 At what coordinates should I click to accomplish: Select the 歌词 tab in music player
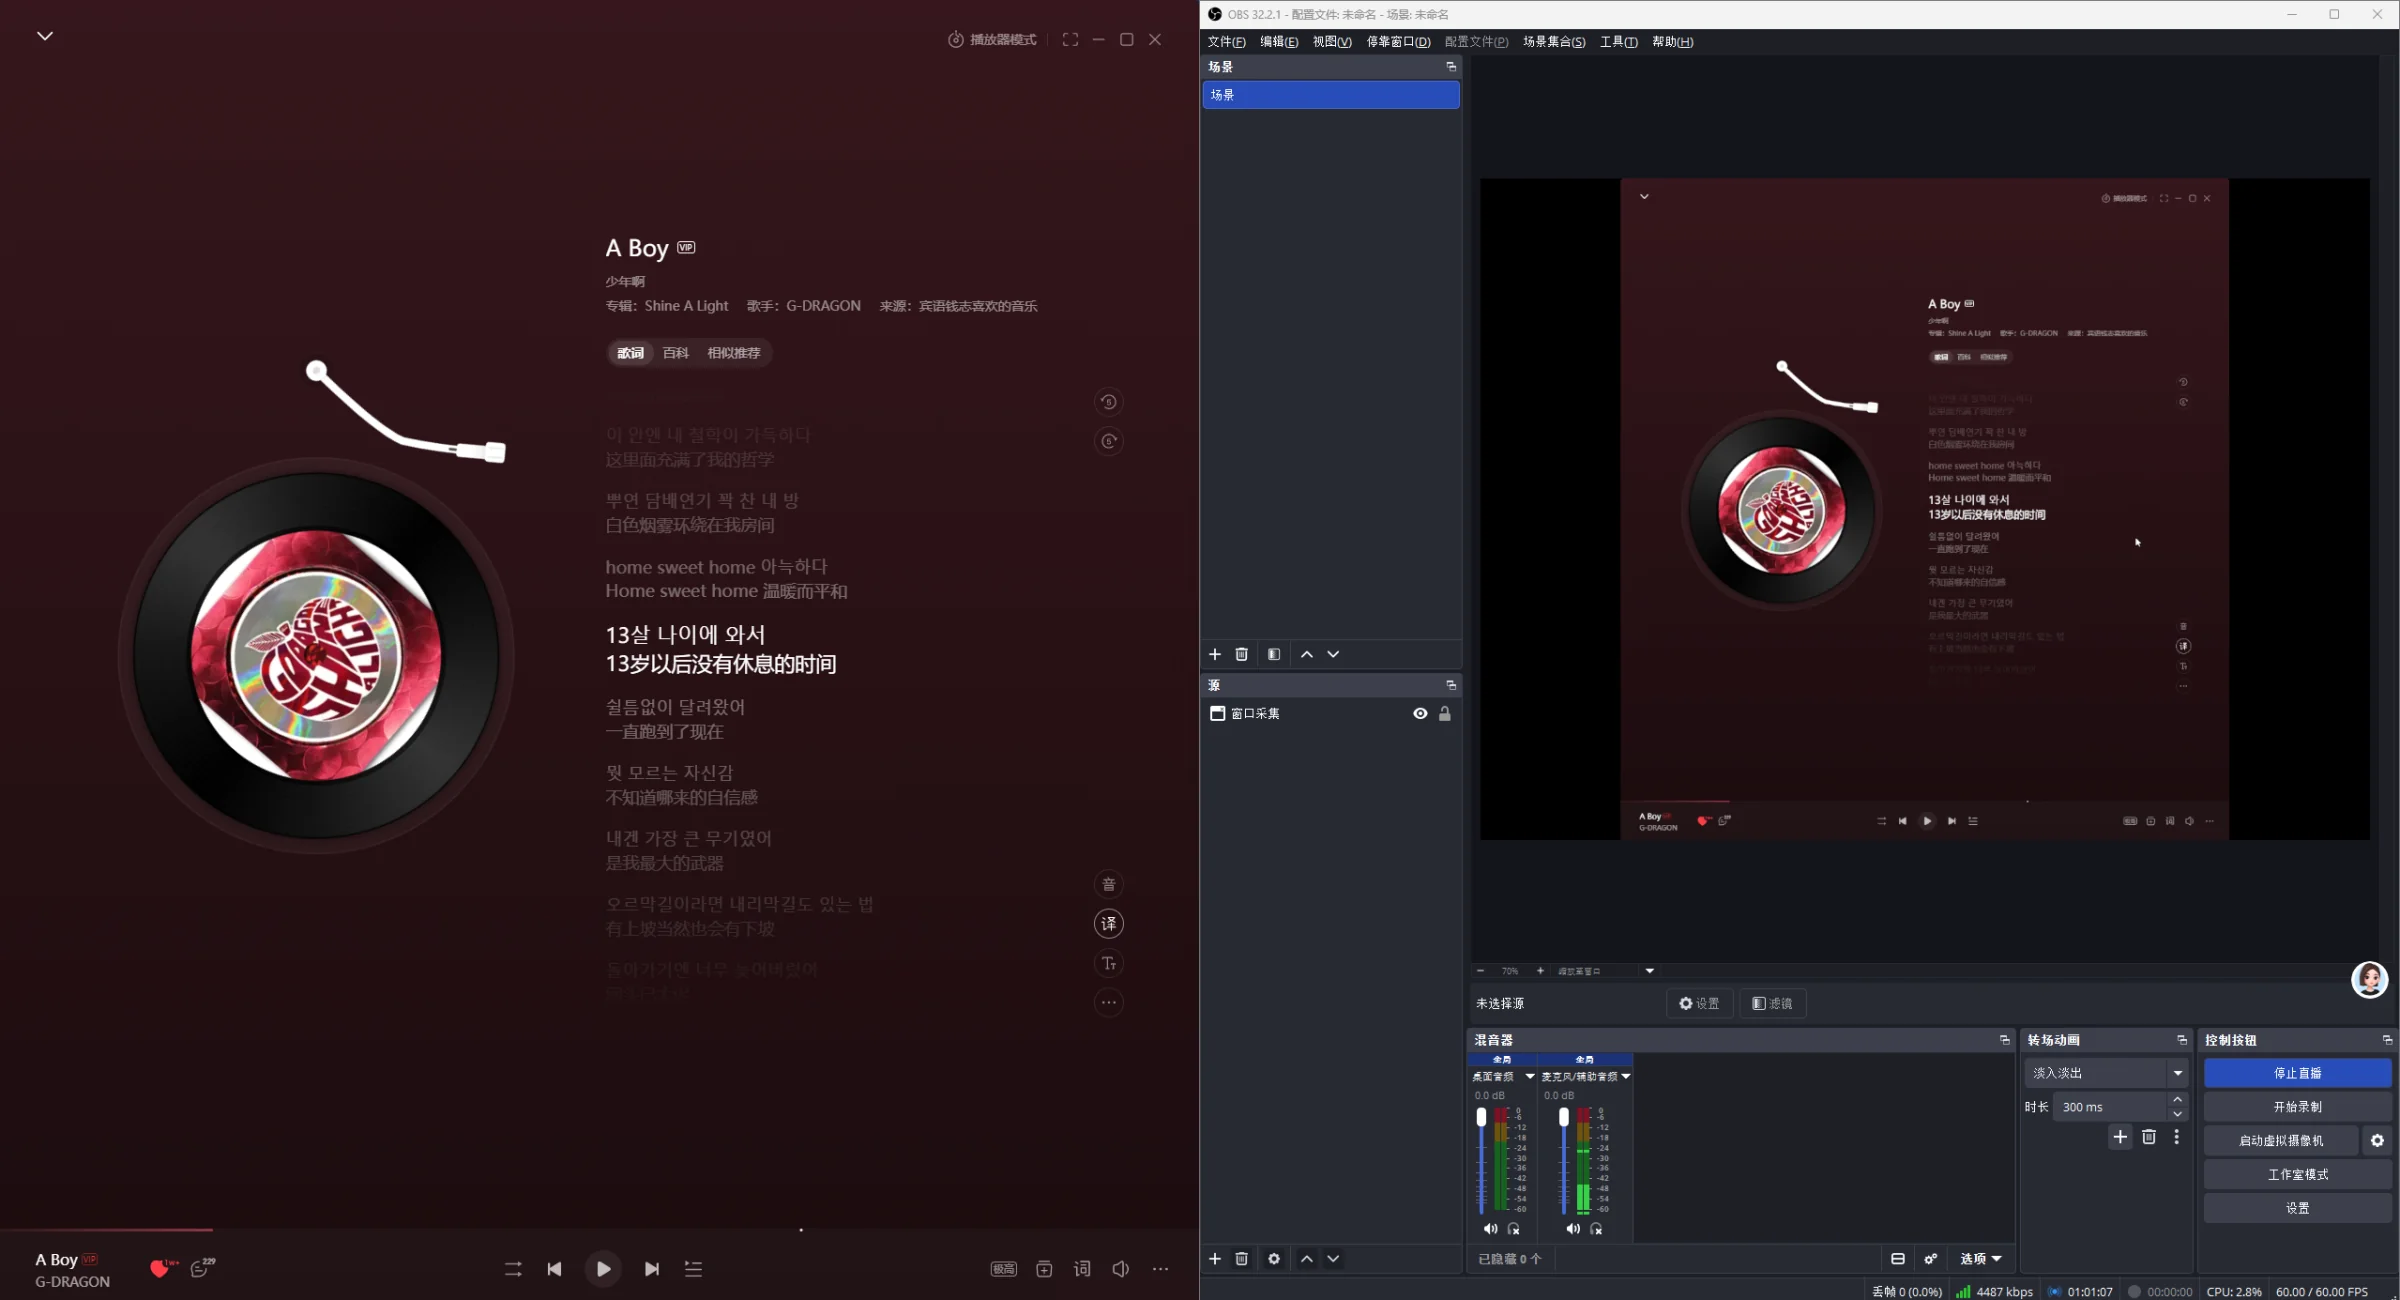click(x=630, y=352)
